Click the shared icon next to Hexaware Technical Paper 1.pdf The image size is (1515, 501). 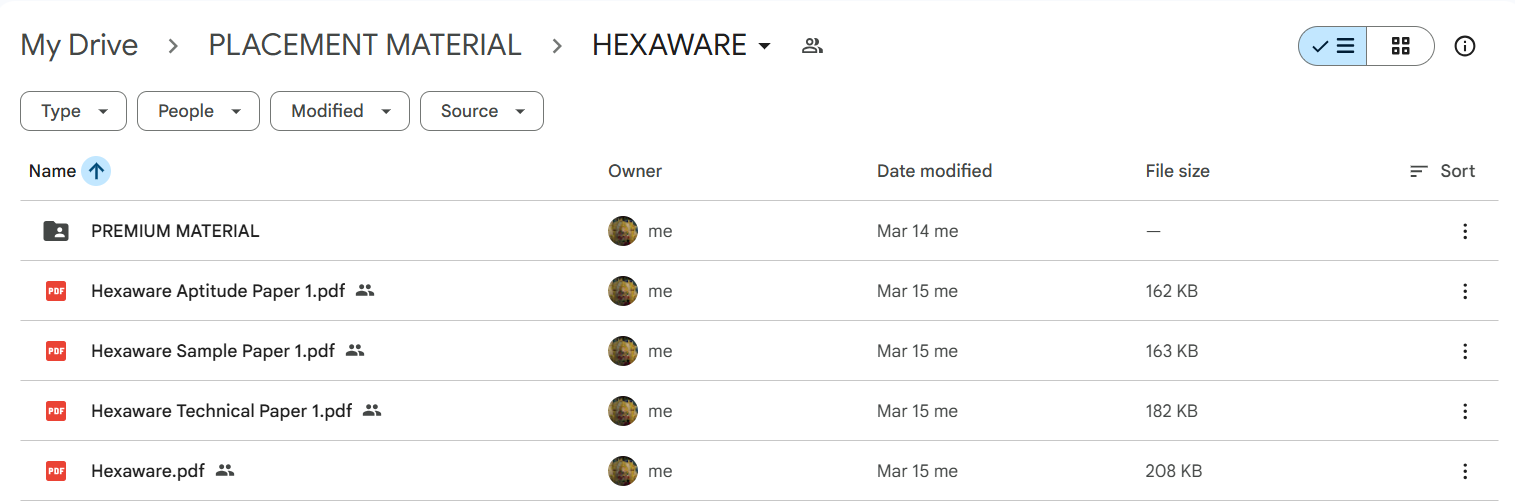point(372,411)
